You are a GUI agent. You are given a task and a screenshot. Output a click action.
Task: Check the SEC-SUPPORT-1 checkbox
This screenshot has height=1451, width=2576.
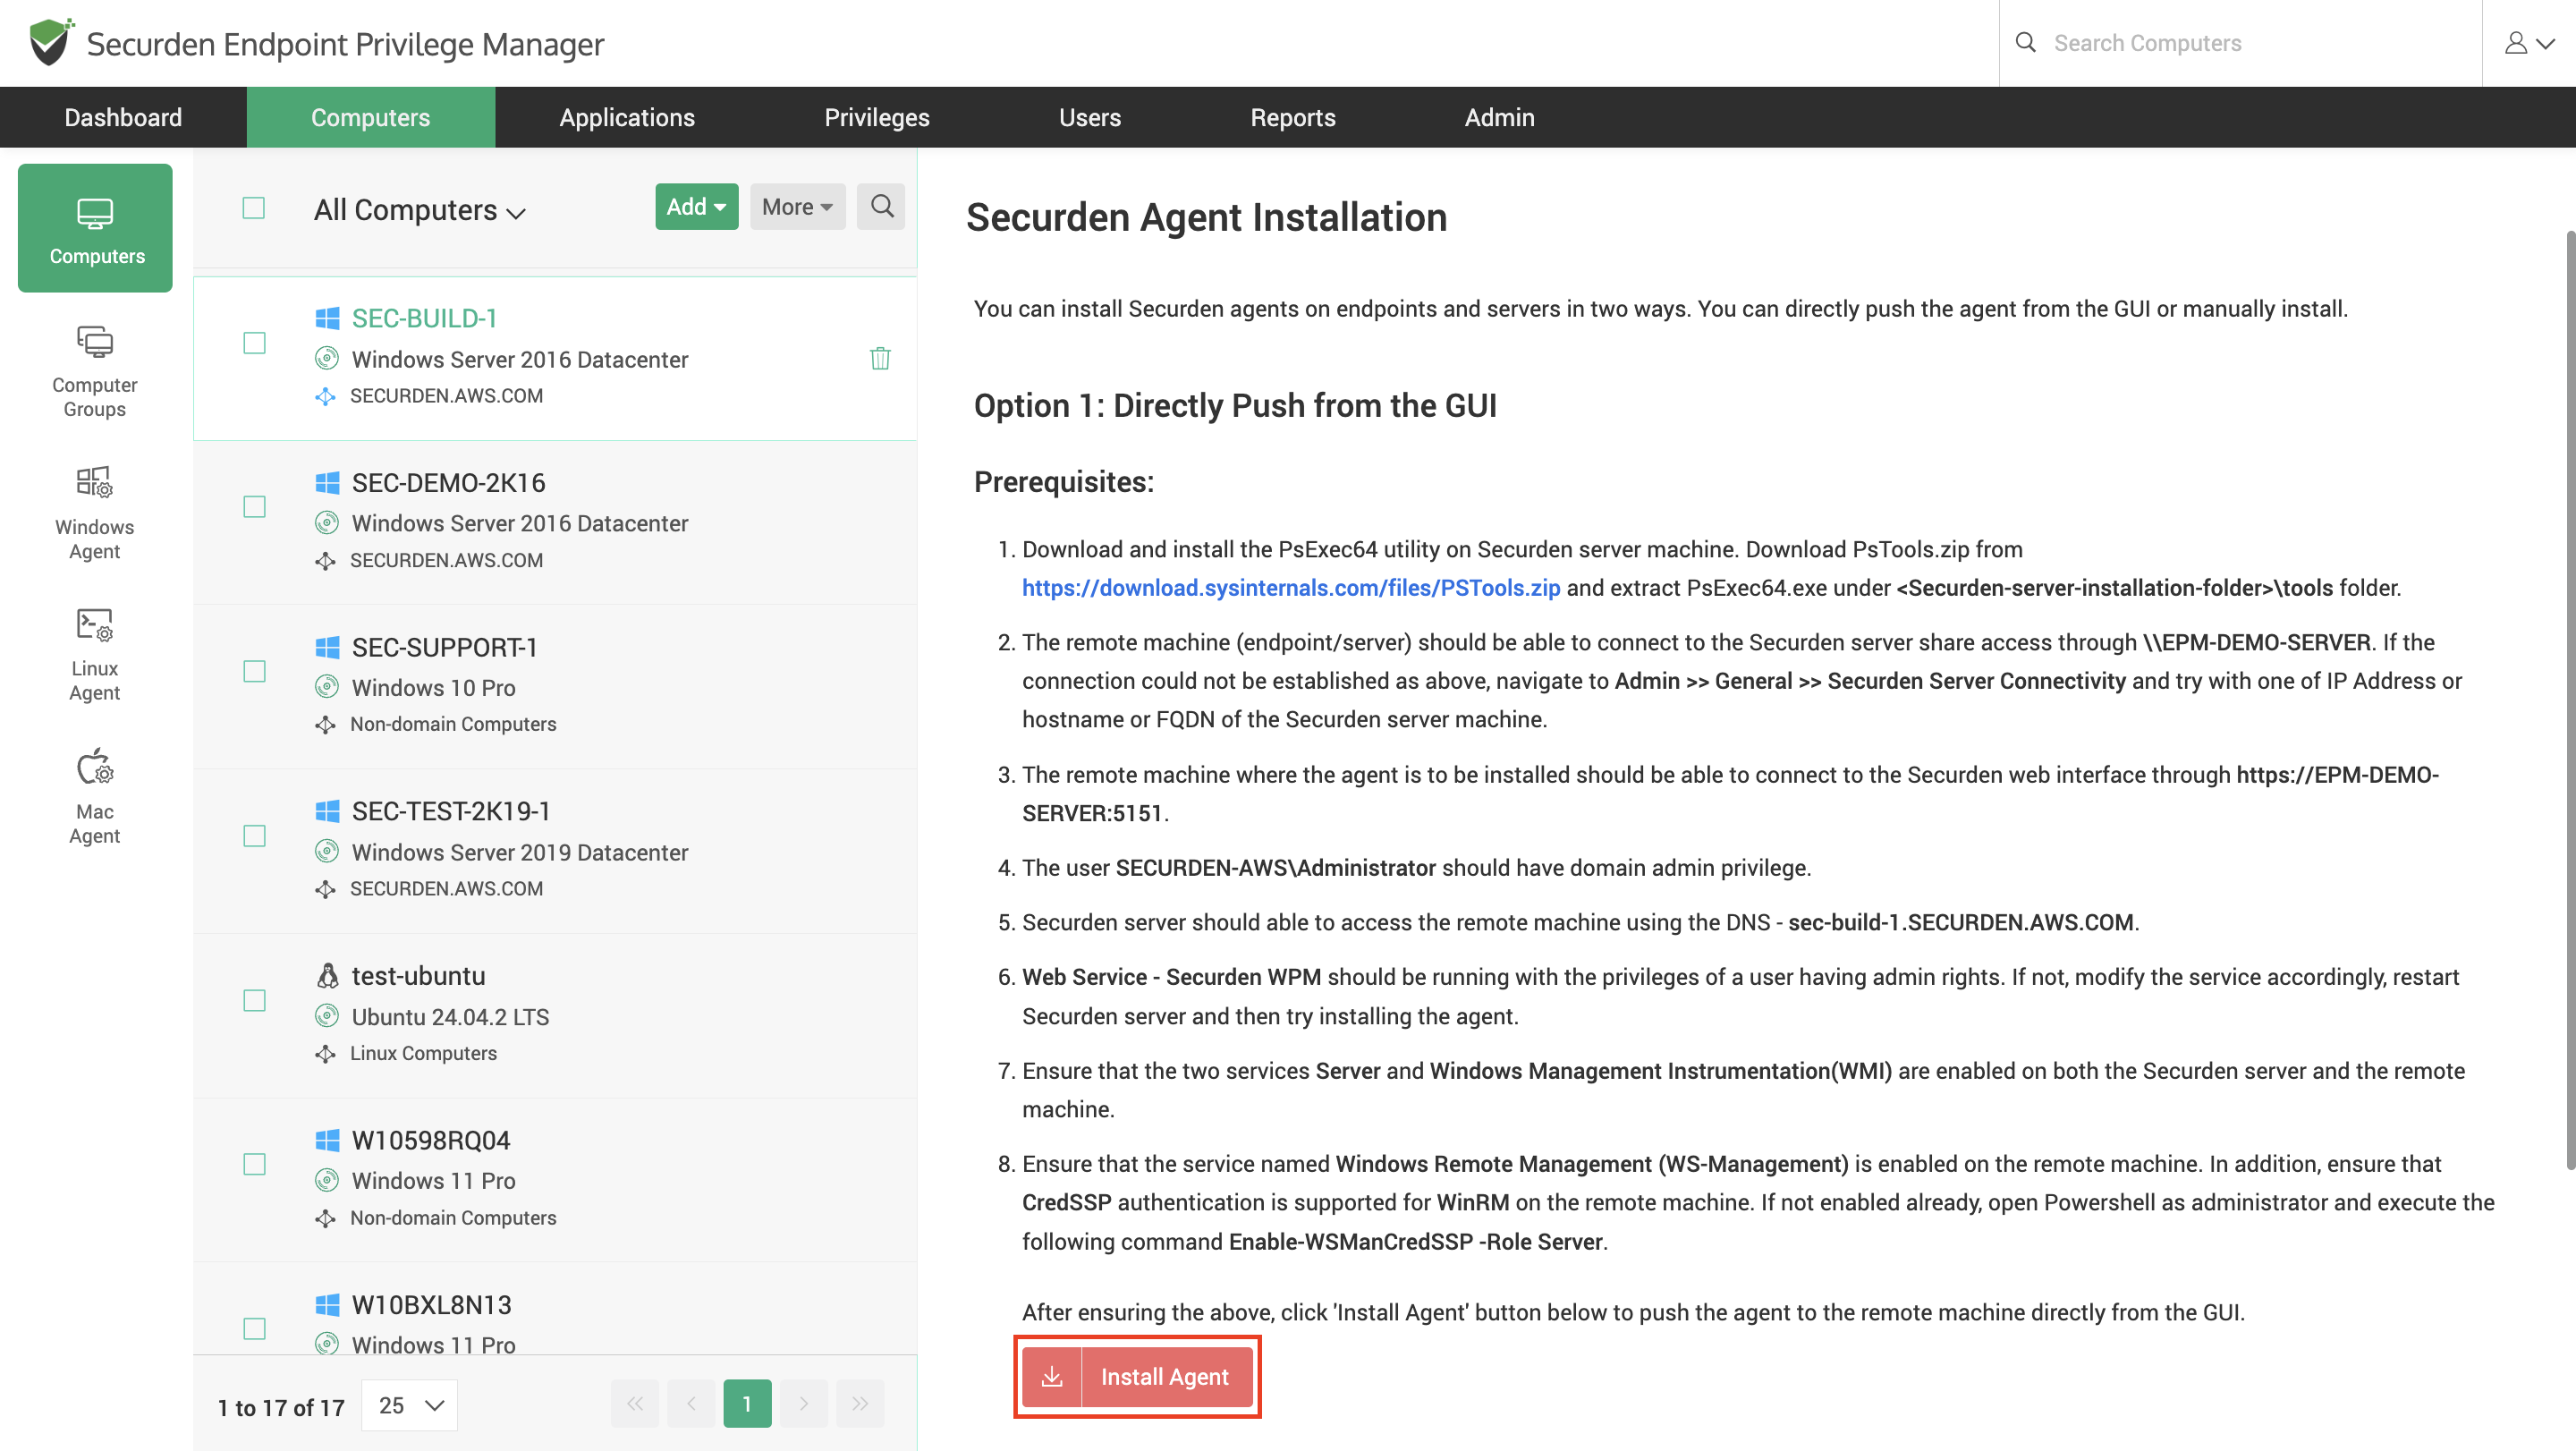click(255, 671)
